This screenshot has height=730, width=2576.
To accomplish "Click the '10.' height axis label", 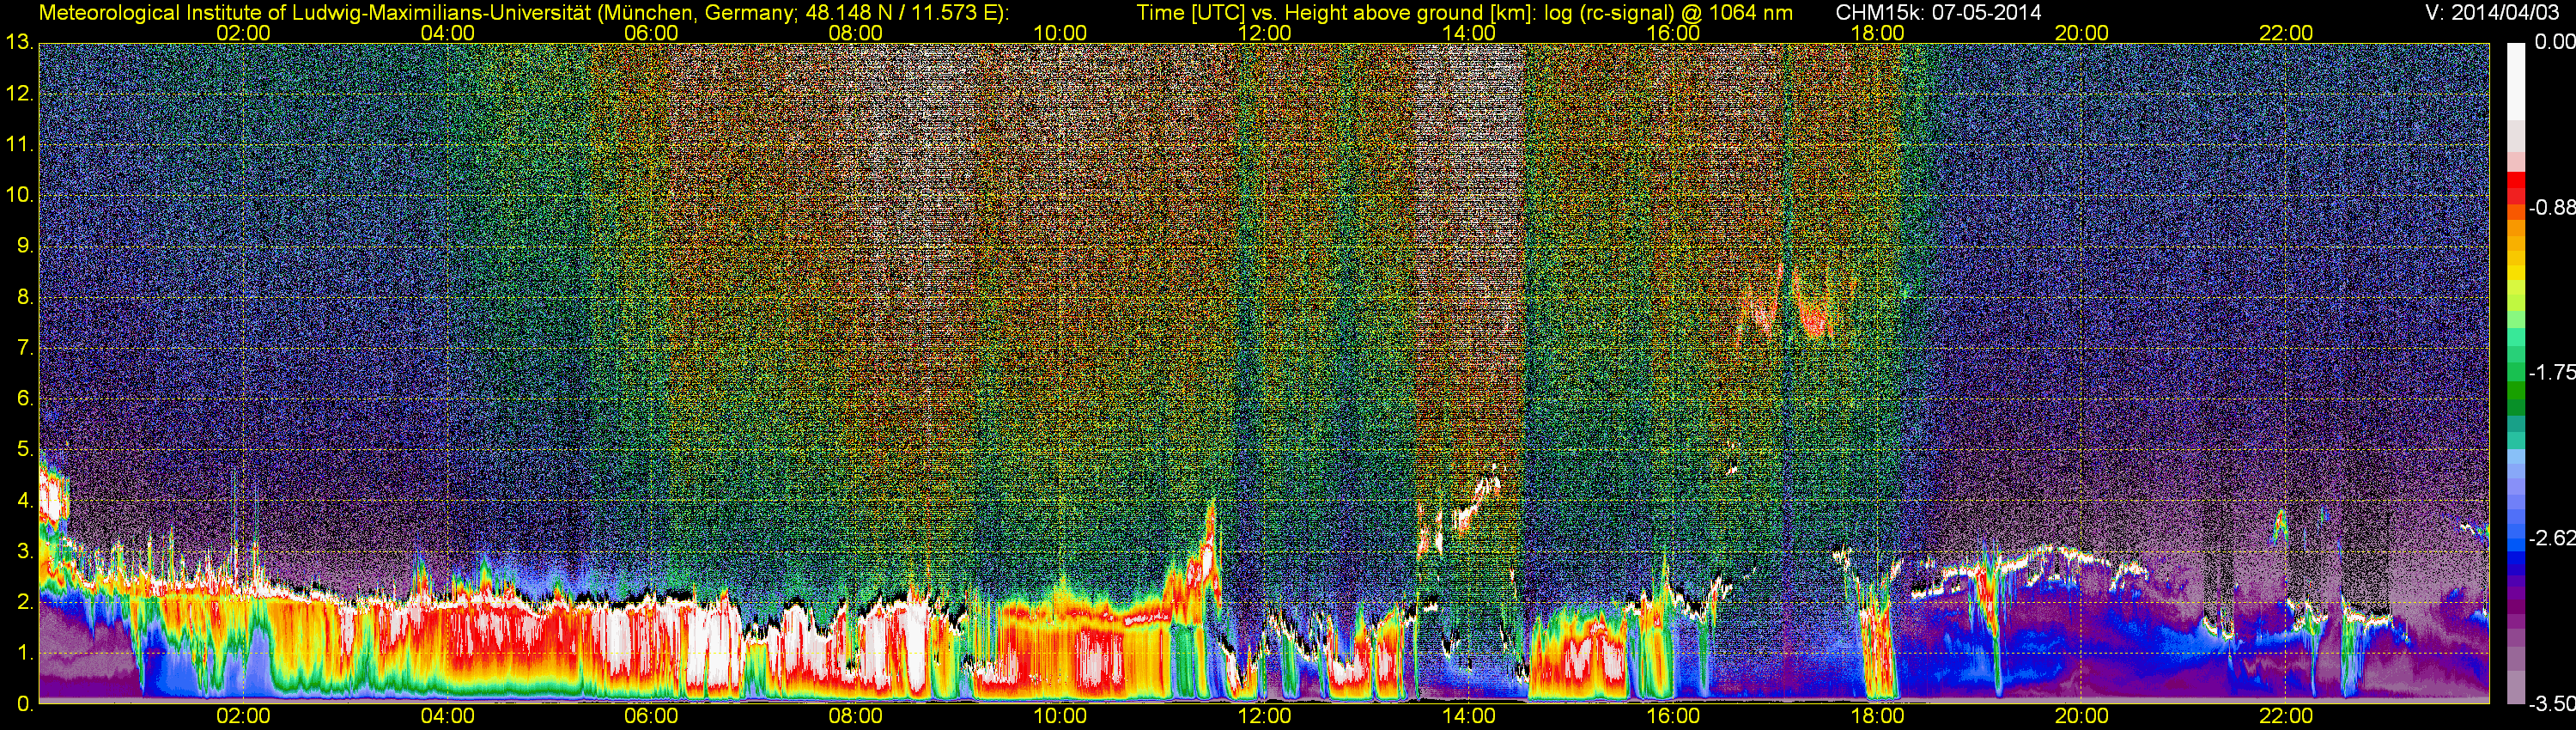I will coord(20,195).
